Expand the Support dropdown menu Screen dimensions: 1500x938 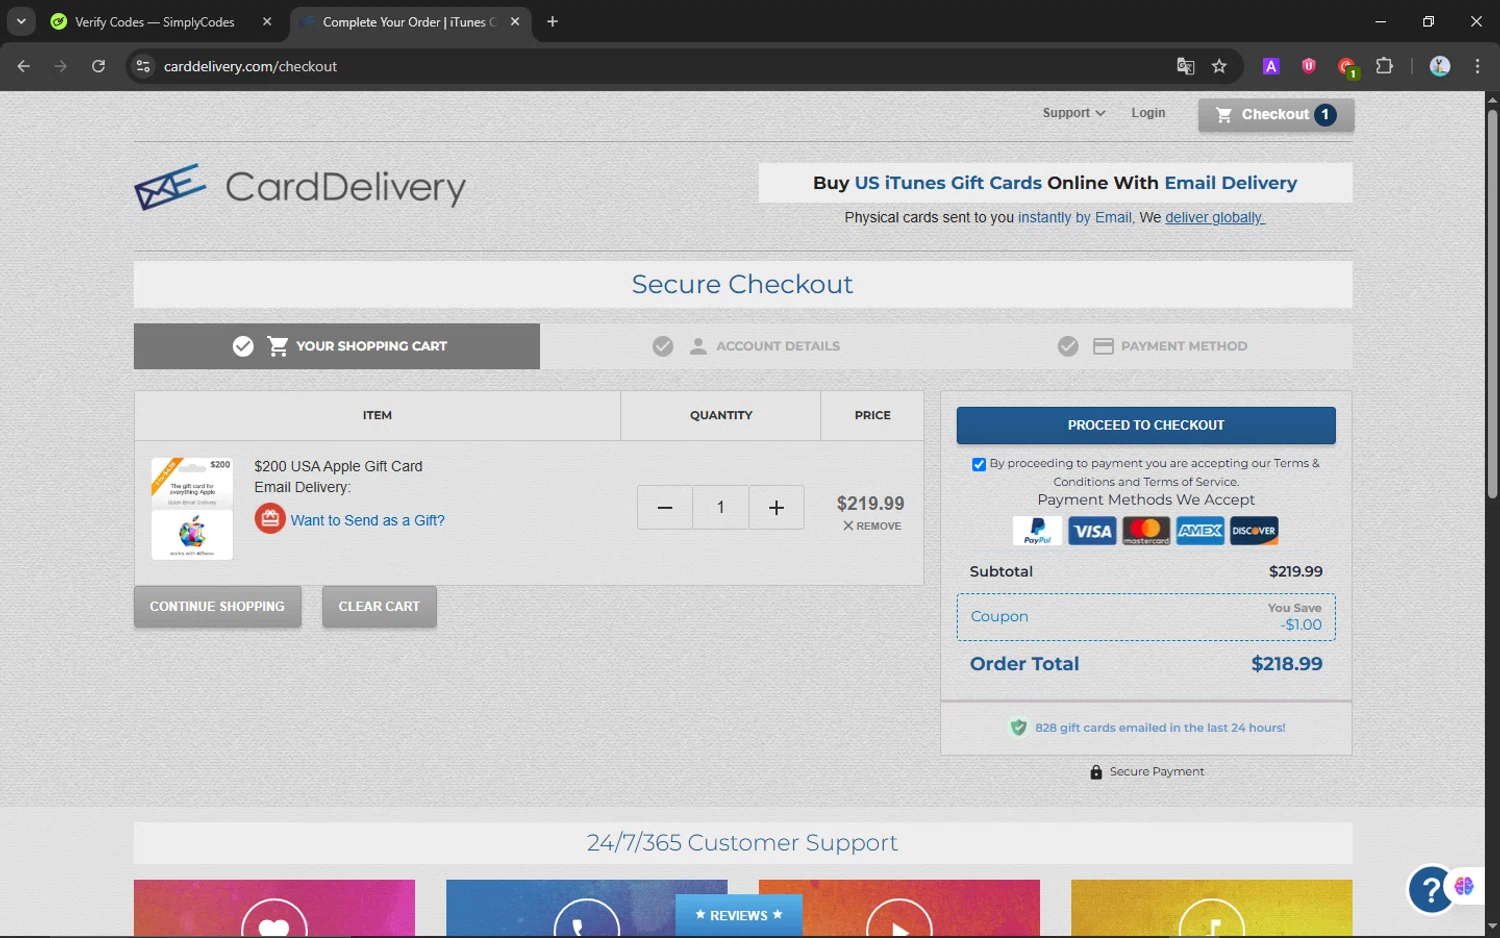pos(1073,113)
